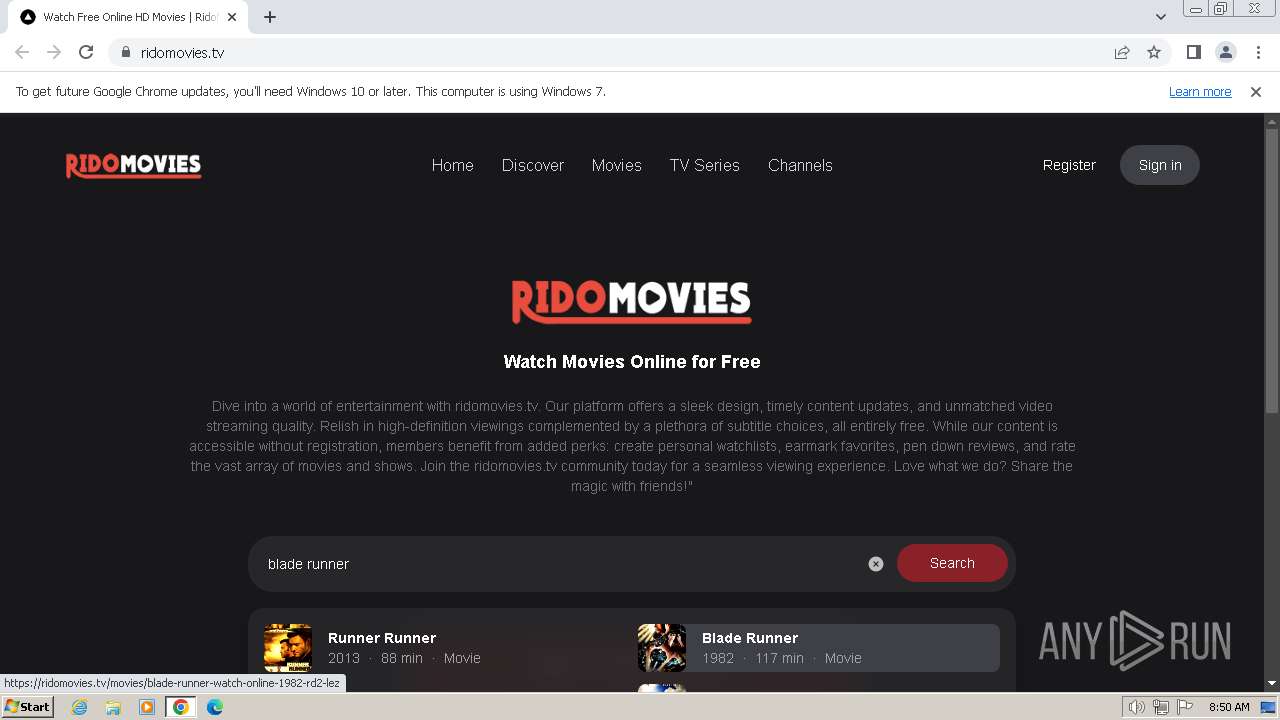Viewport: 1280px width, 720px height.
Task: Click the Search button
Action: pyautogui.click(x=951, y=563)
